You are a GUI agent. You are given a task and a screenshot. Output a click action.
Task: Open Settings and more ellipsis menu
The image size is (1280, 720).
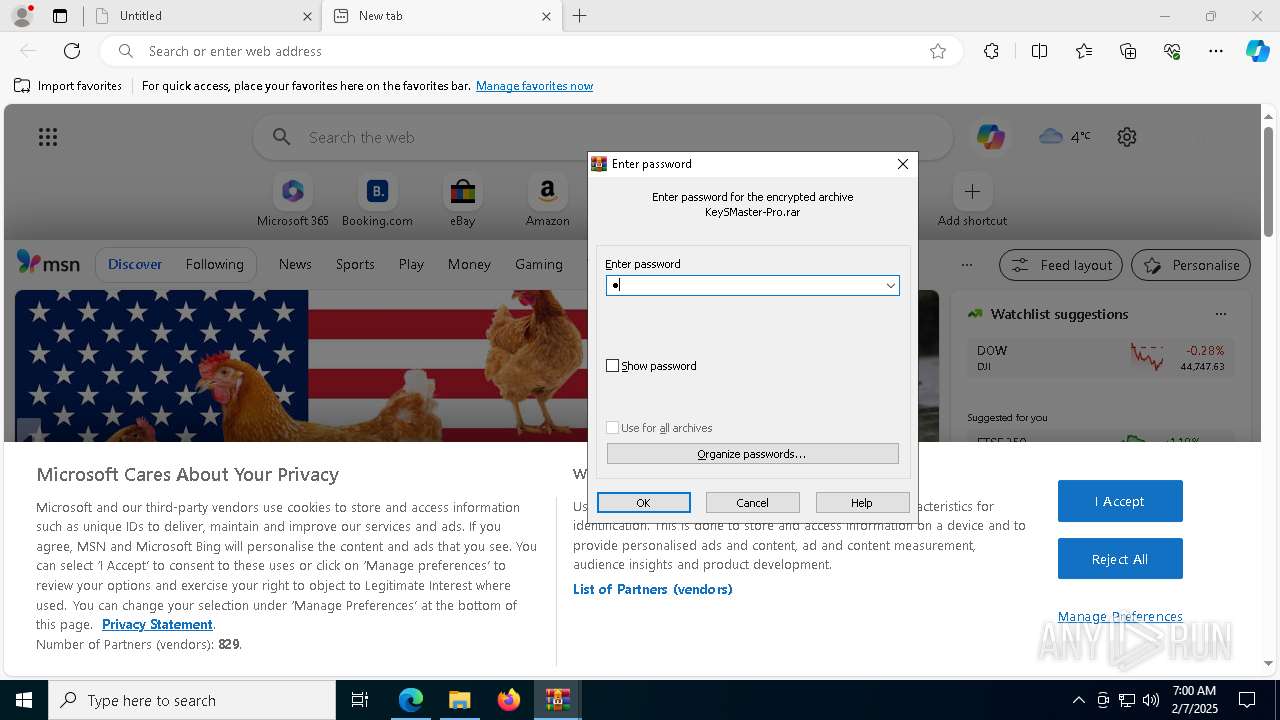coord(1216,51)
